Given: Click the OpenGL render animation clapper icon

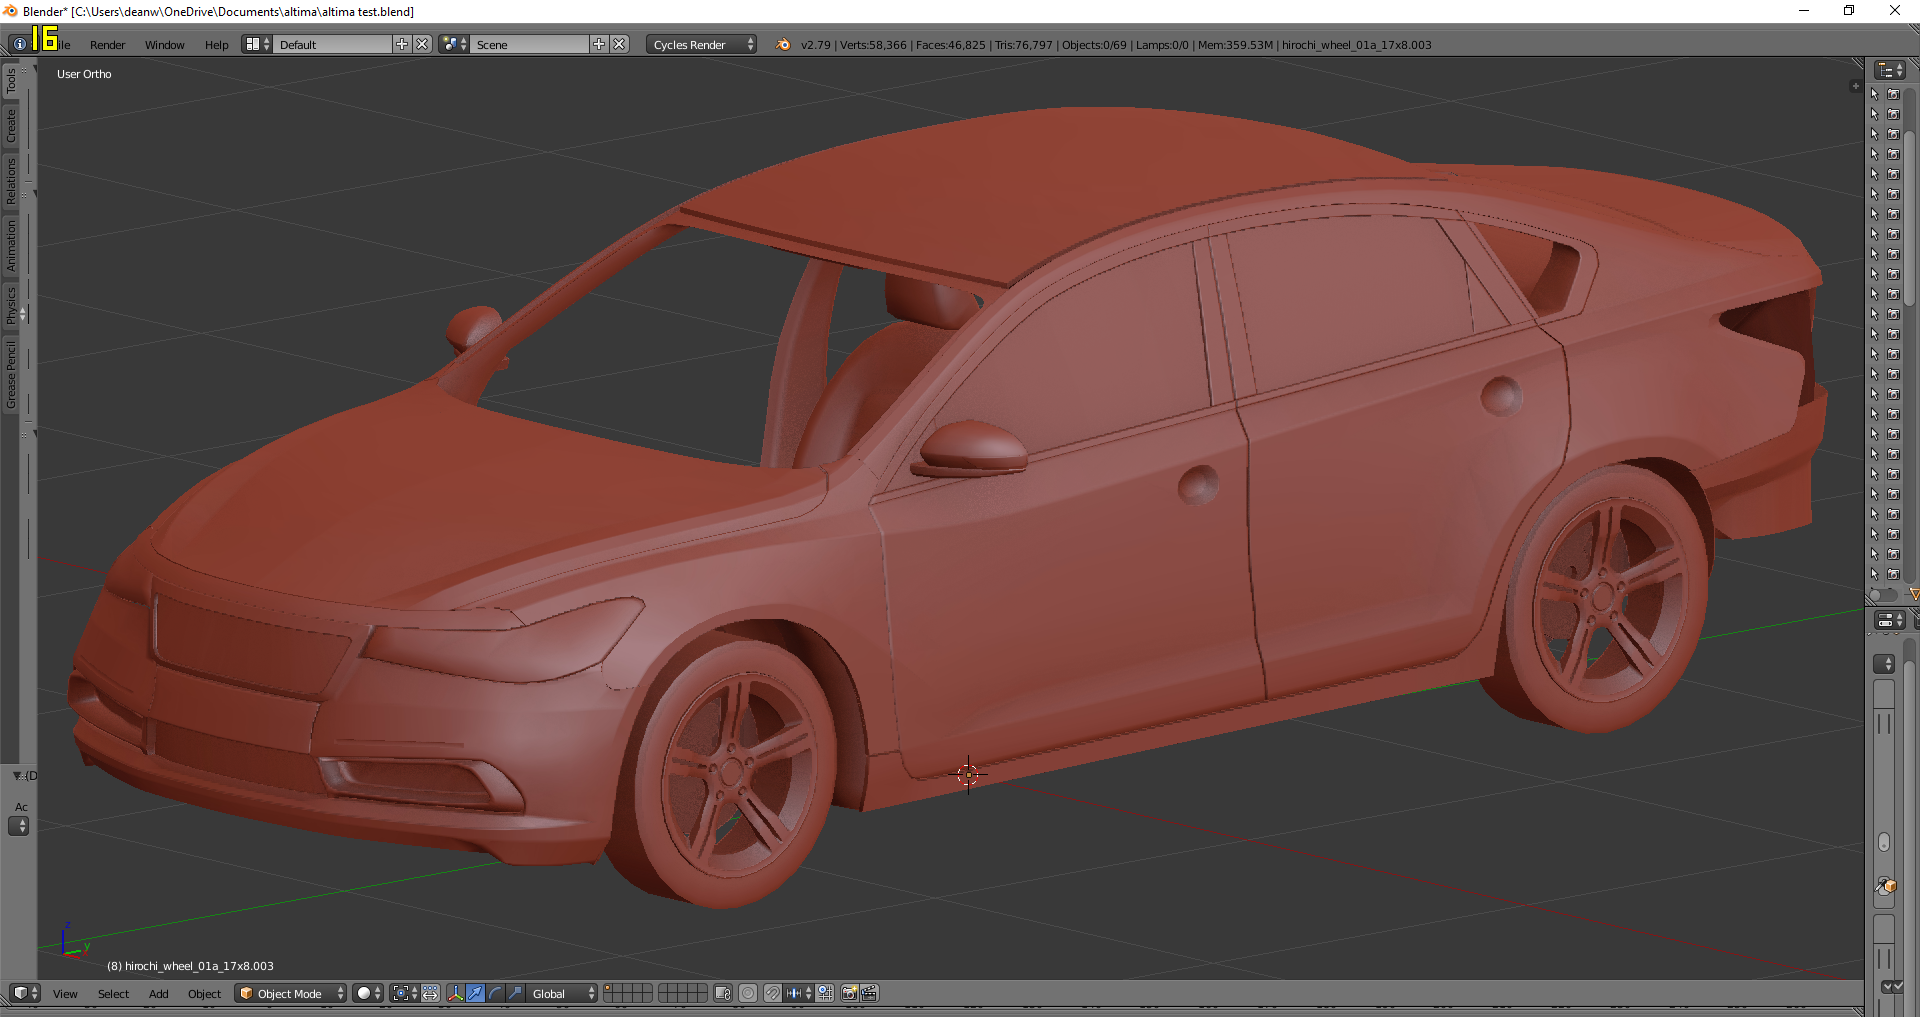Looking at the screenshot, I should [x=870, y=993].
